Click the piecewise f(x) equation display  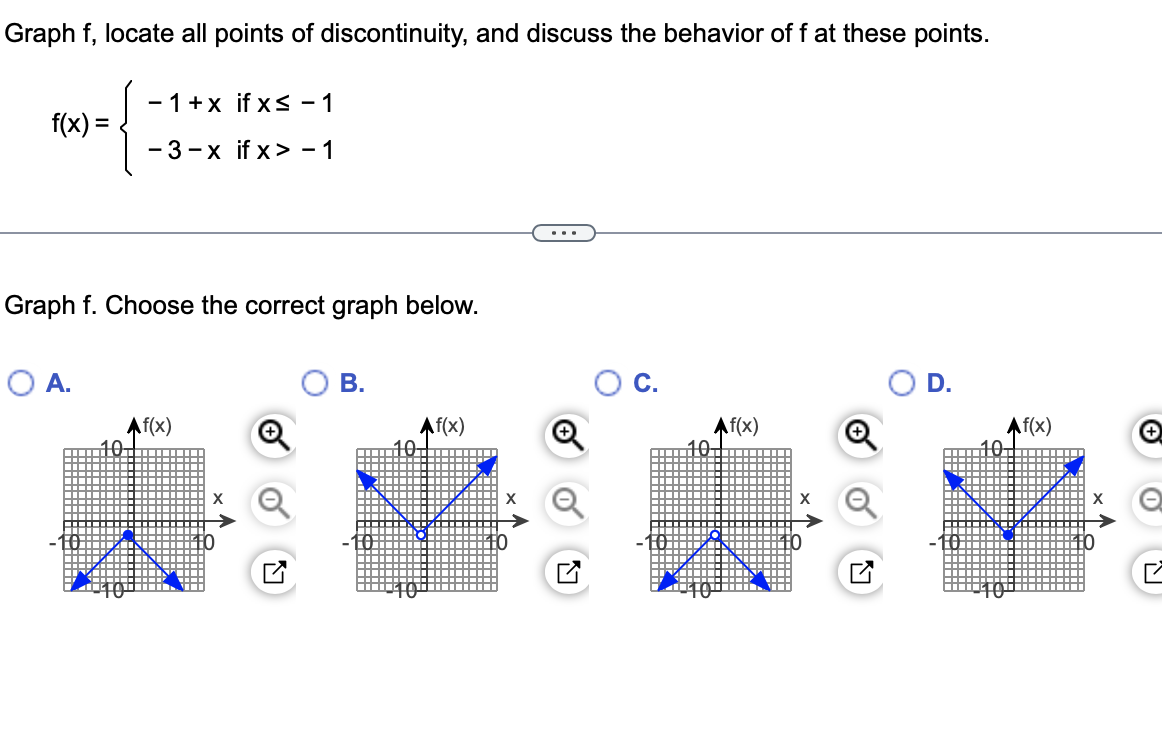(x=190, y=124)
